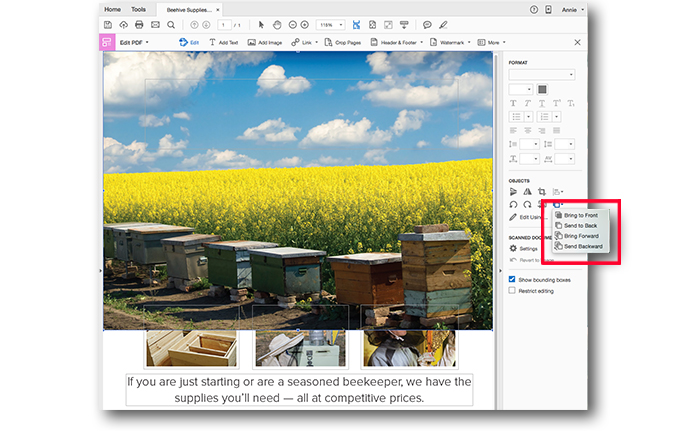Open the zoom level dropdown

[331, 24]
